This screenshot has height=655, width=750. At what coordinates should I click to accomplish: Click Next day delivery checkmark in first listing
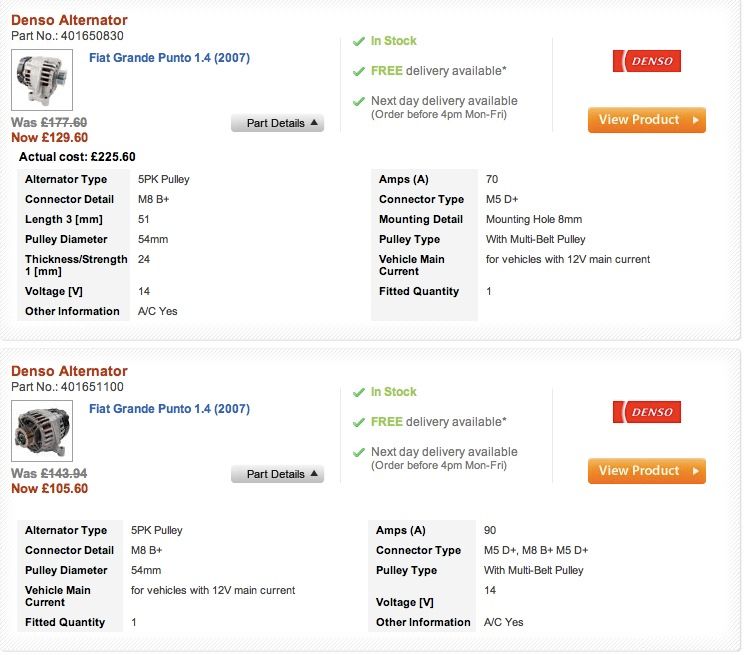(x=358, y=102)
